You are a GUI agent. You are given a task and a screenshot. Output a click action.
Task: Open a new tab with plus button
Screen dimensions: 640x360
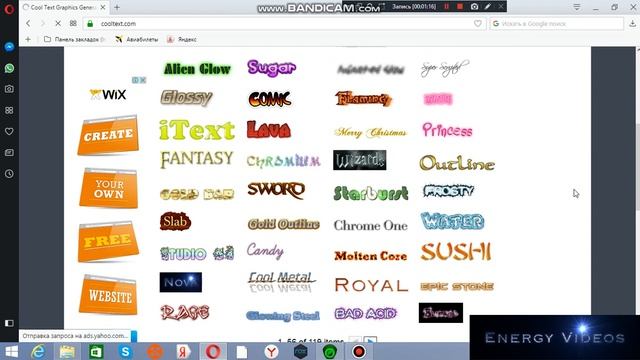tap(117, 7)
